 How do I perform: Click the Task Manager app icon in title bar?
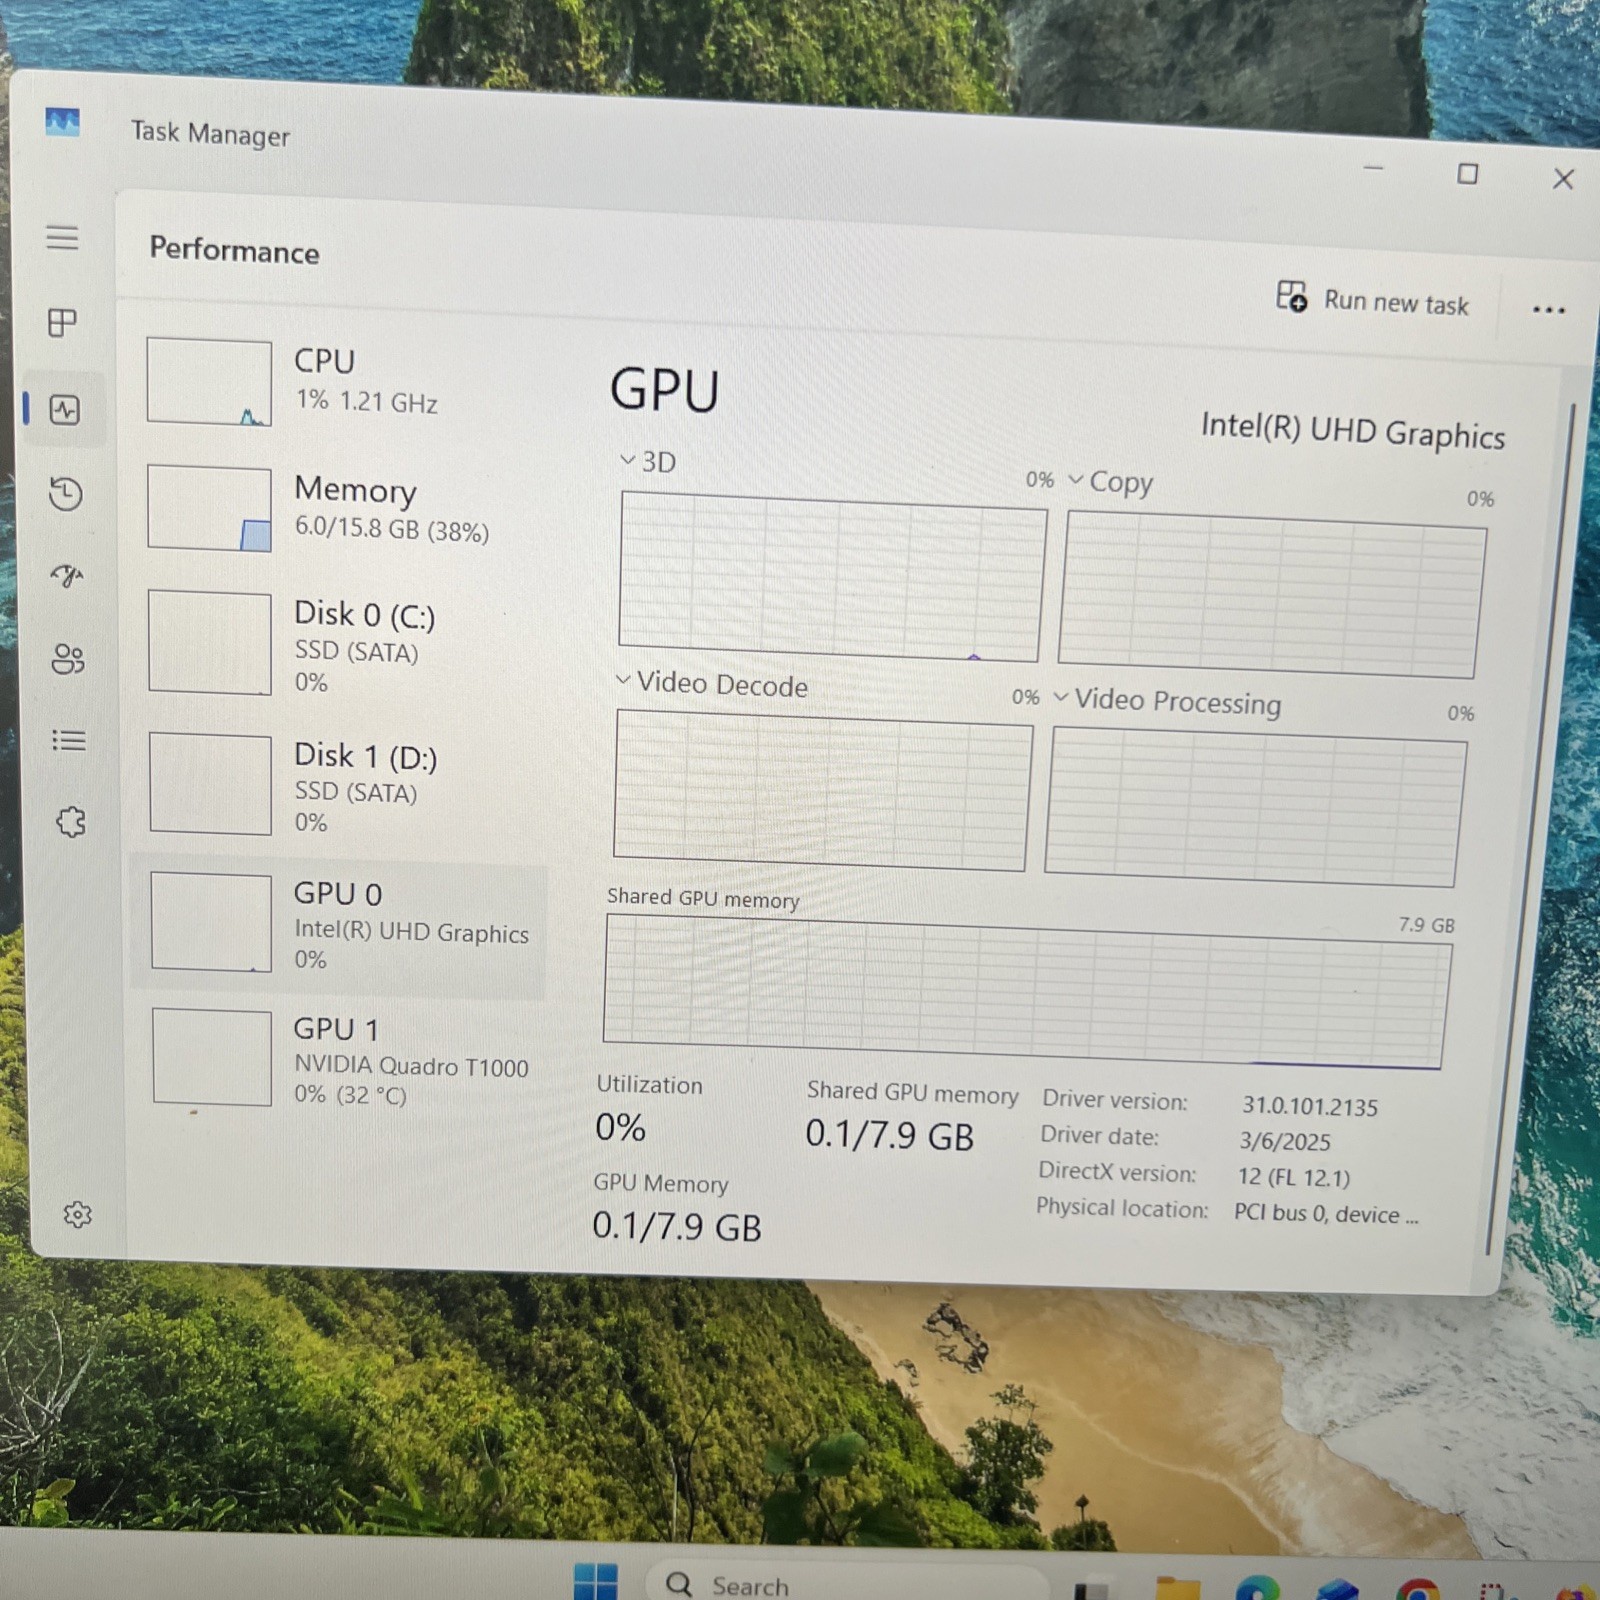[62, 122]
